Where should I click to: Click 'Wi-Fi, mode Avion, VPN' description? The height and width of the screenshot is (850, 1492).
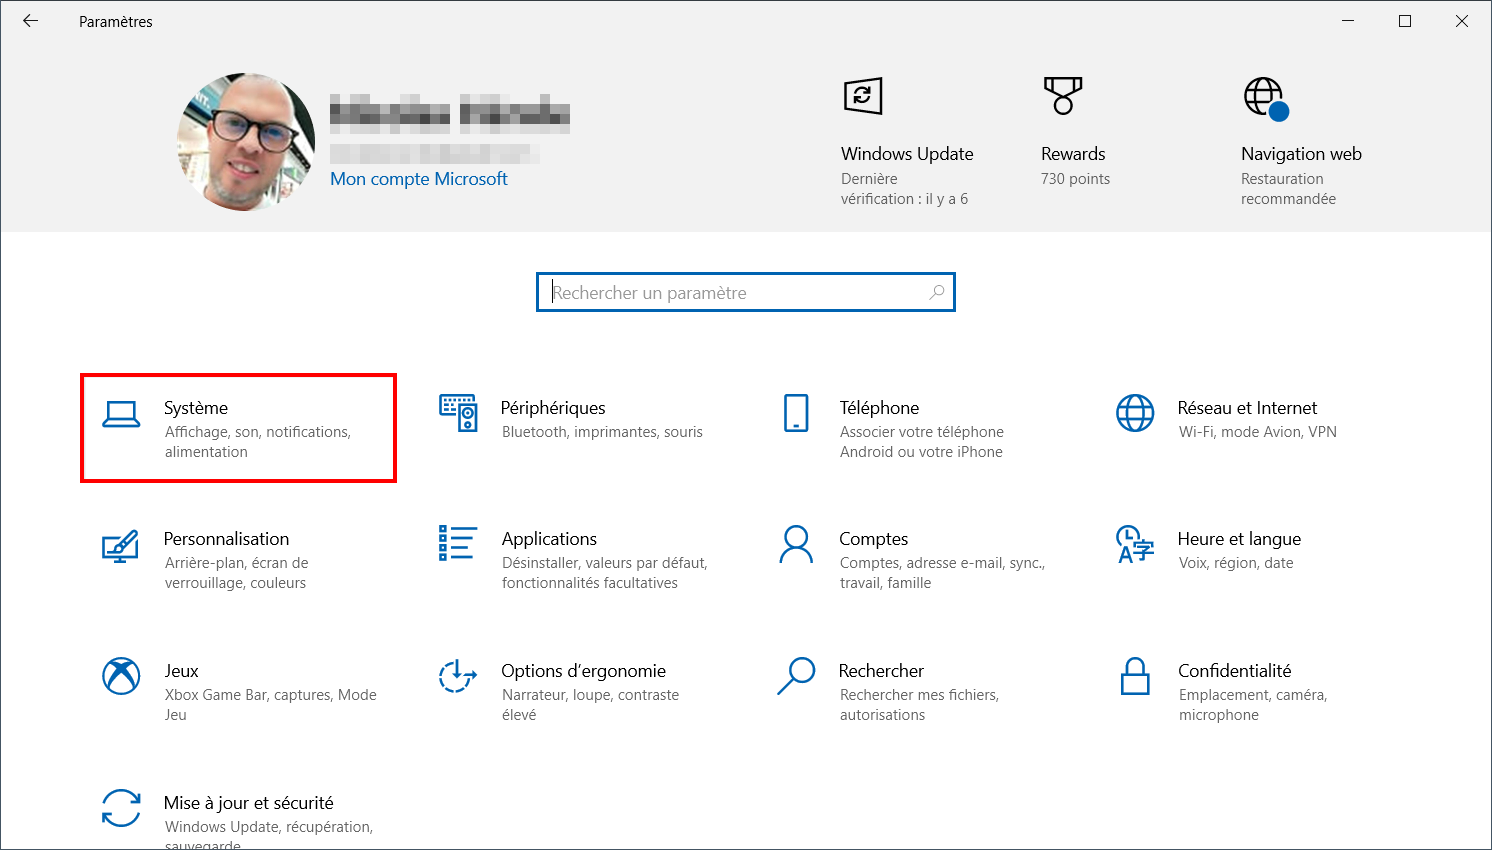[1258, 432]
